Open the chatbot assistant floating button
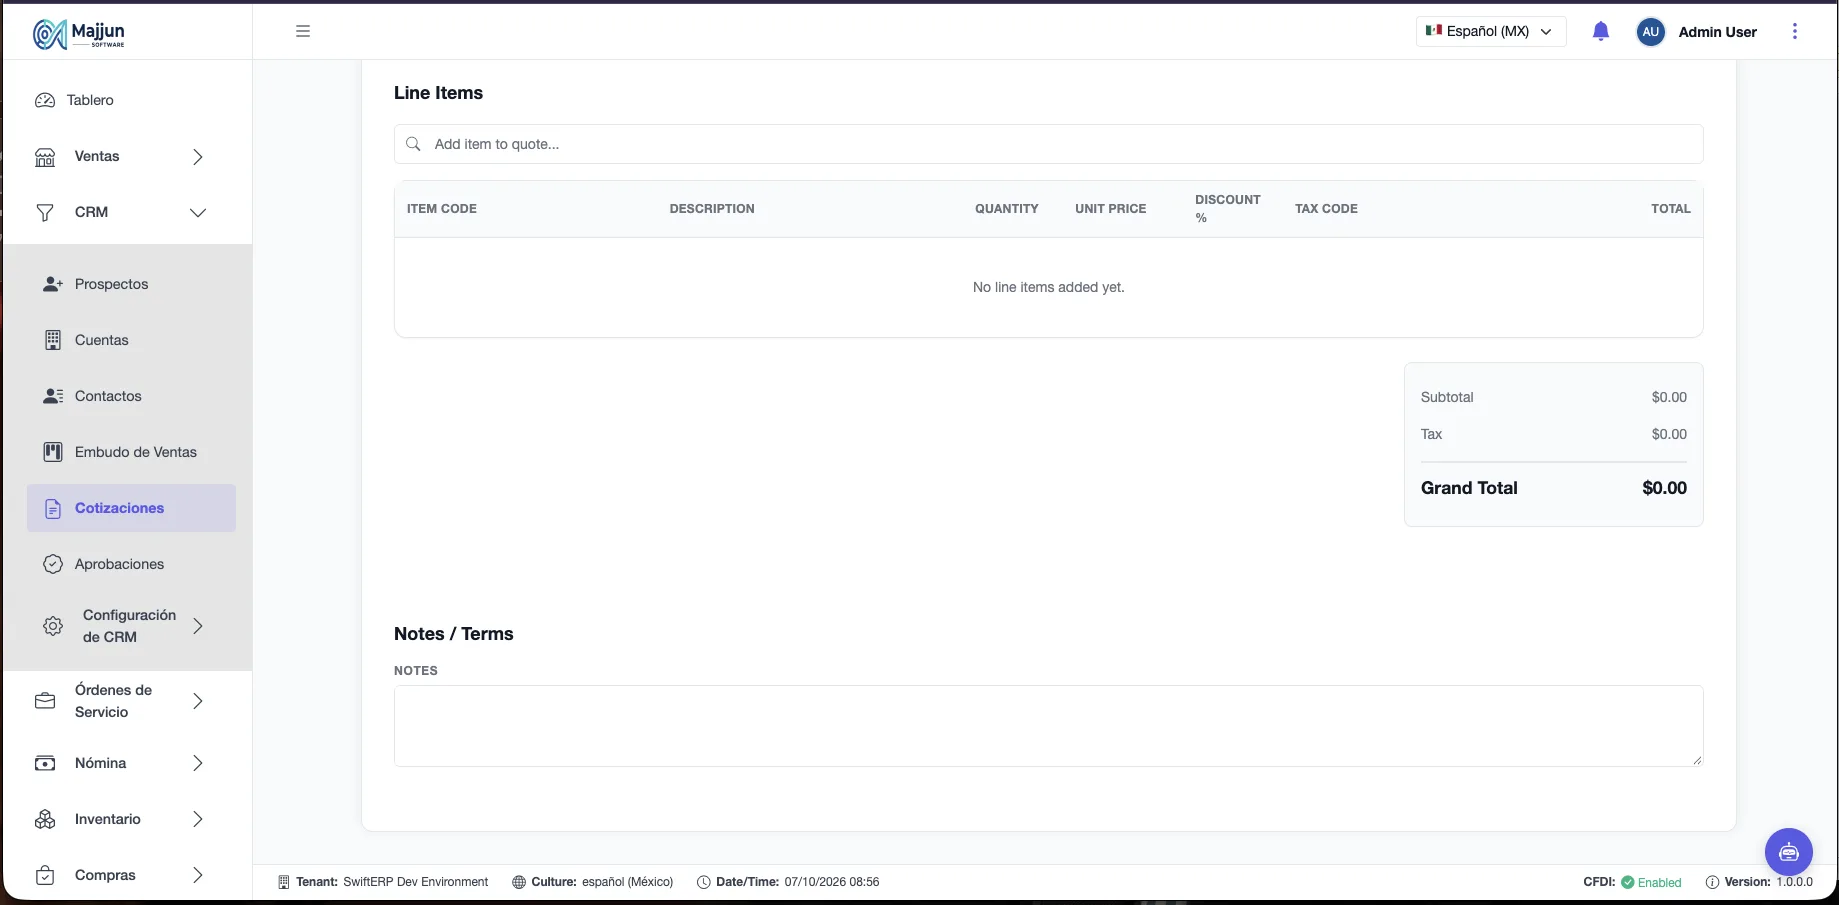This screenshot has height=905, width=1839. pyautogui.click(x=1789, y=852)
